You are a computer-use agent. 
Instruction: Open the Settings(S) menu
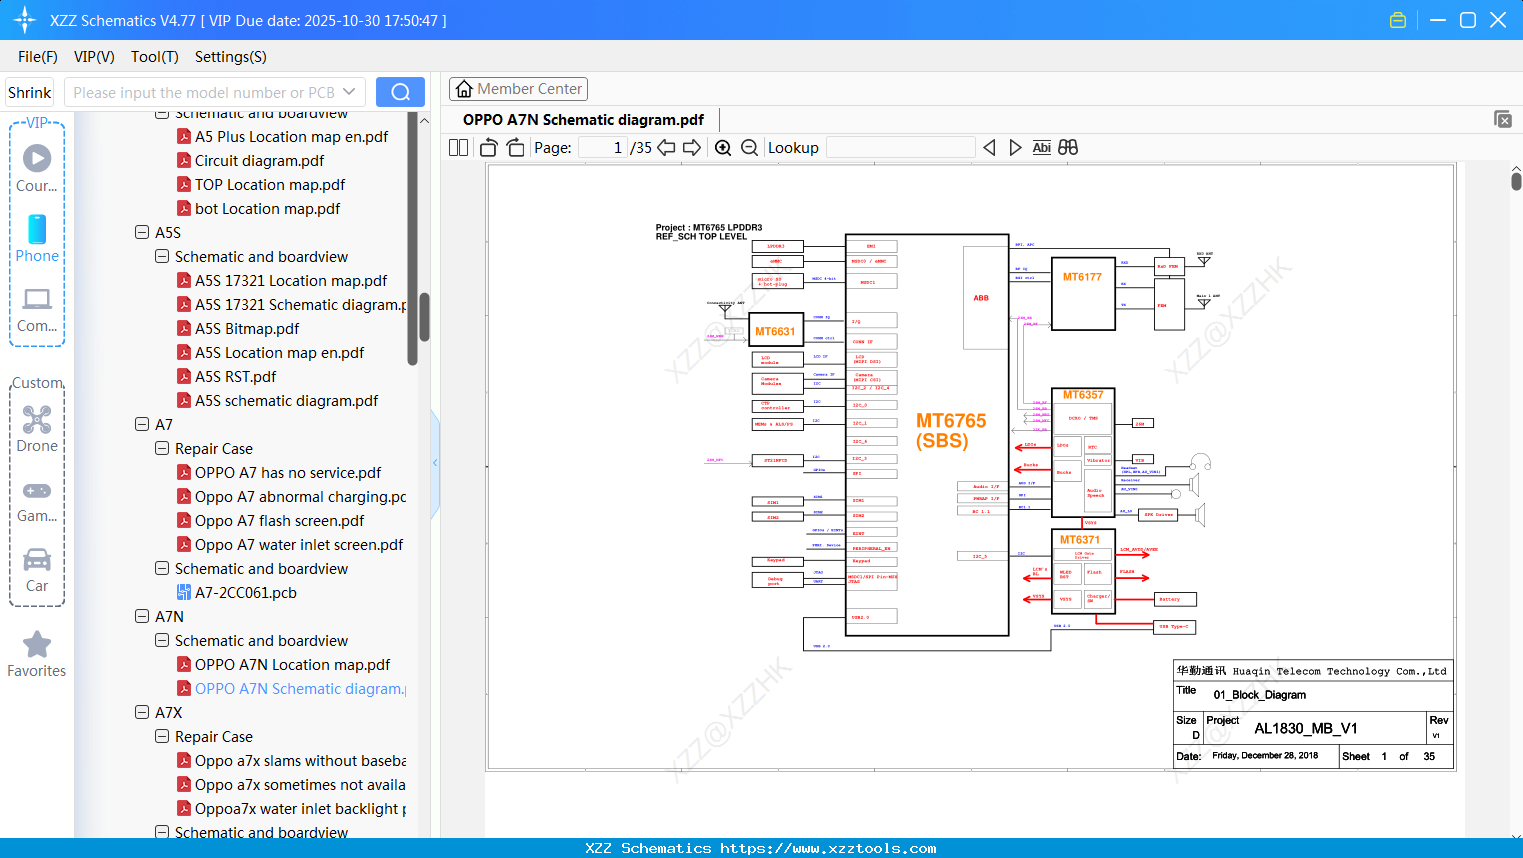tap(230, 57)
